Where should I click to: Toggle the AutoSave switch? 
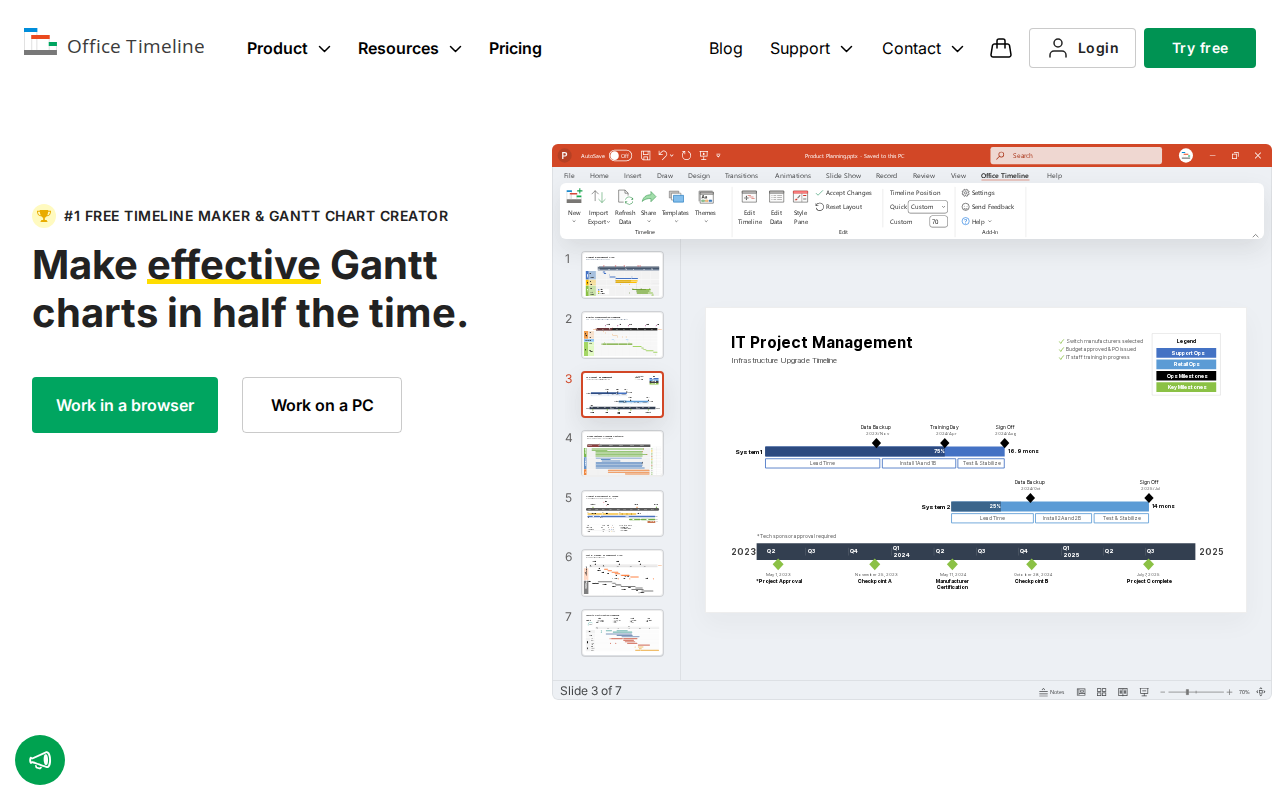620,155
